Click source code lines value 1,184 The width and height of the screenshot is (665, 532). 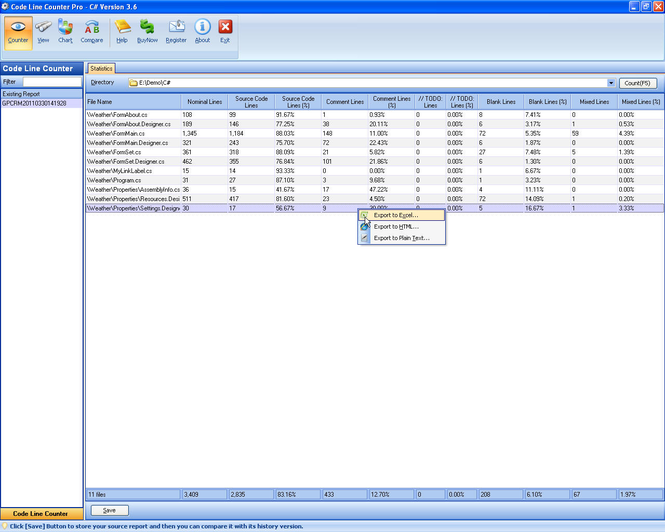pos(236,133)
